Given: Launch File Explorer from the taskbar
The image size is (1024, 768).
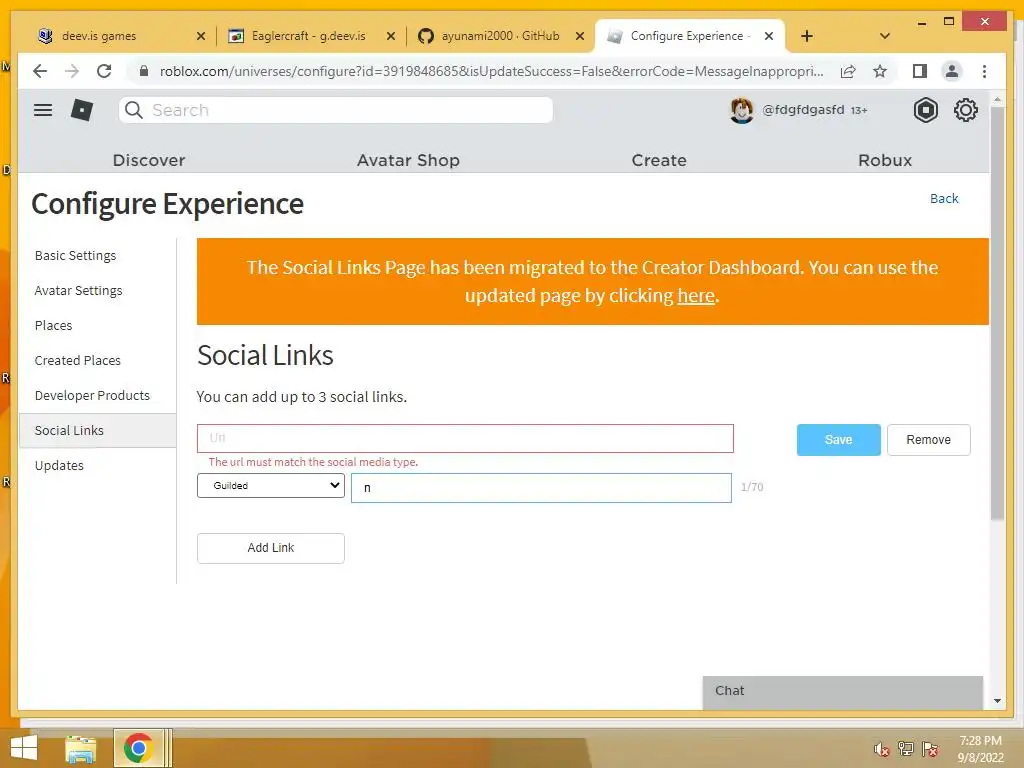Looking at the screenshot, I should (80, 749).
